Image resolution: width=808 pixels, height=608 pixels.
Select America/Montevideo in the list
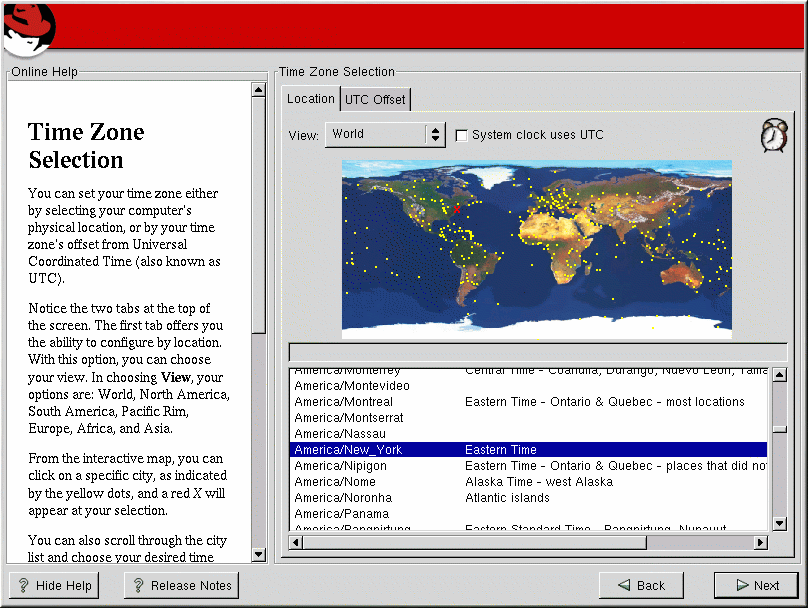click(528, 385)
